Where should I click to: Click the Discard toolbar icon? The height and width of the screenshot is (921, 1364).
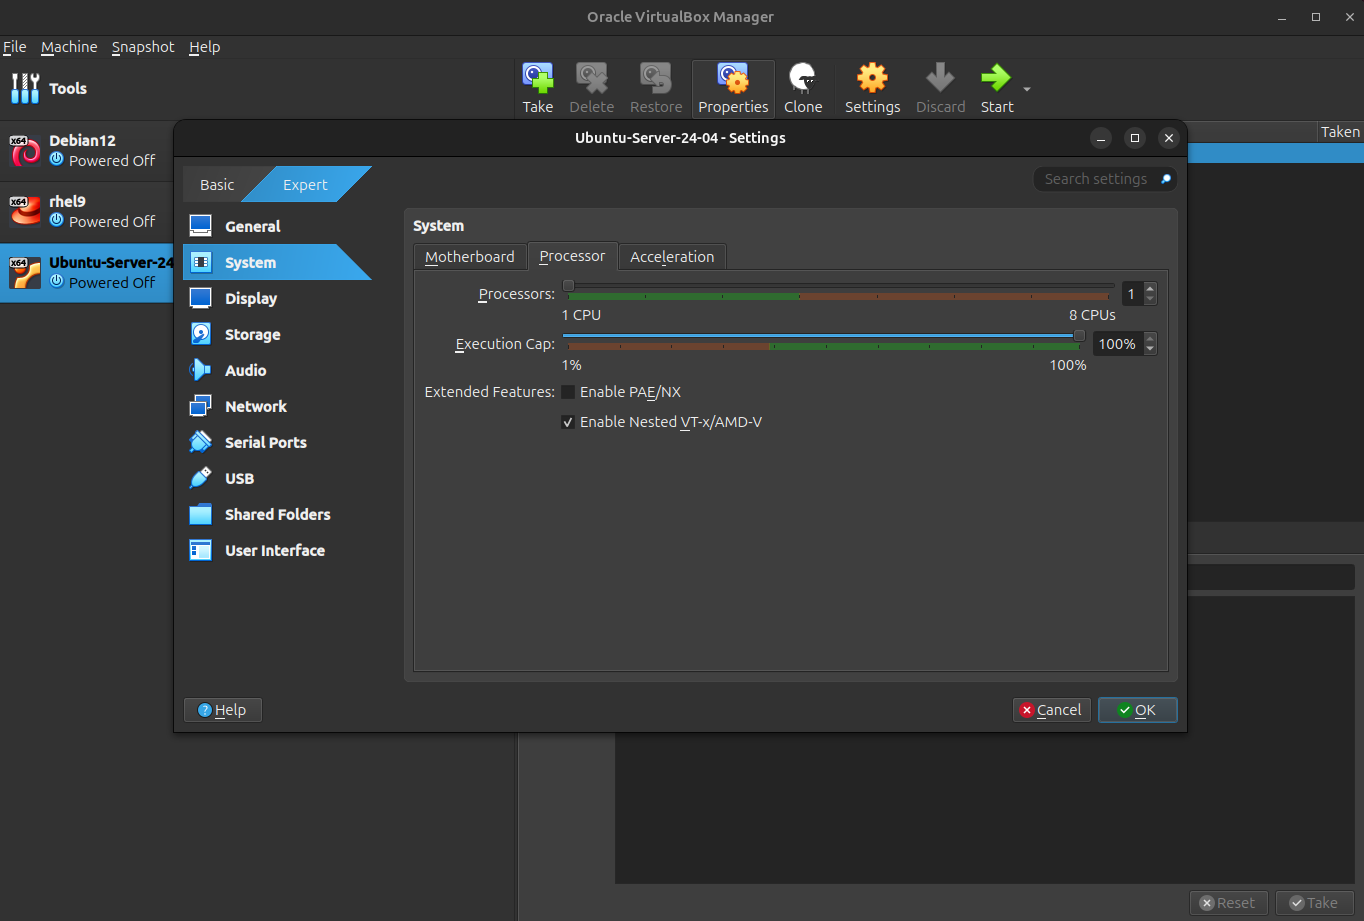(940, 89)
